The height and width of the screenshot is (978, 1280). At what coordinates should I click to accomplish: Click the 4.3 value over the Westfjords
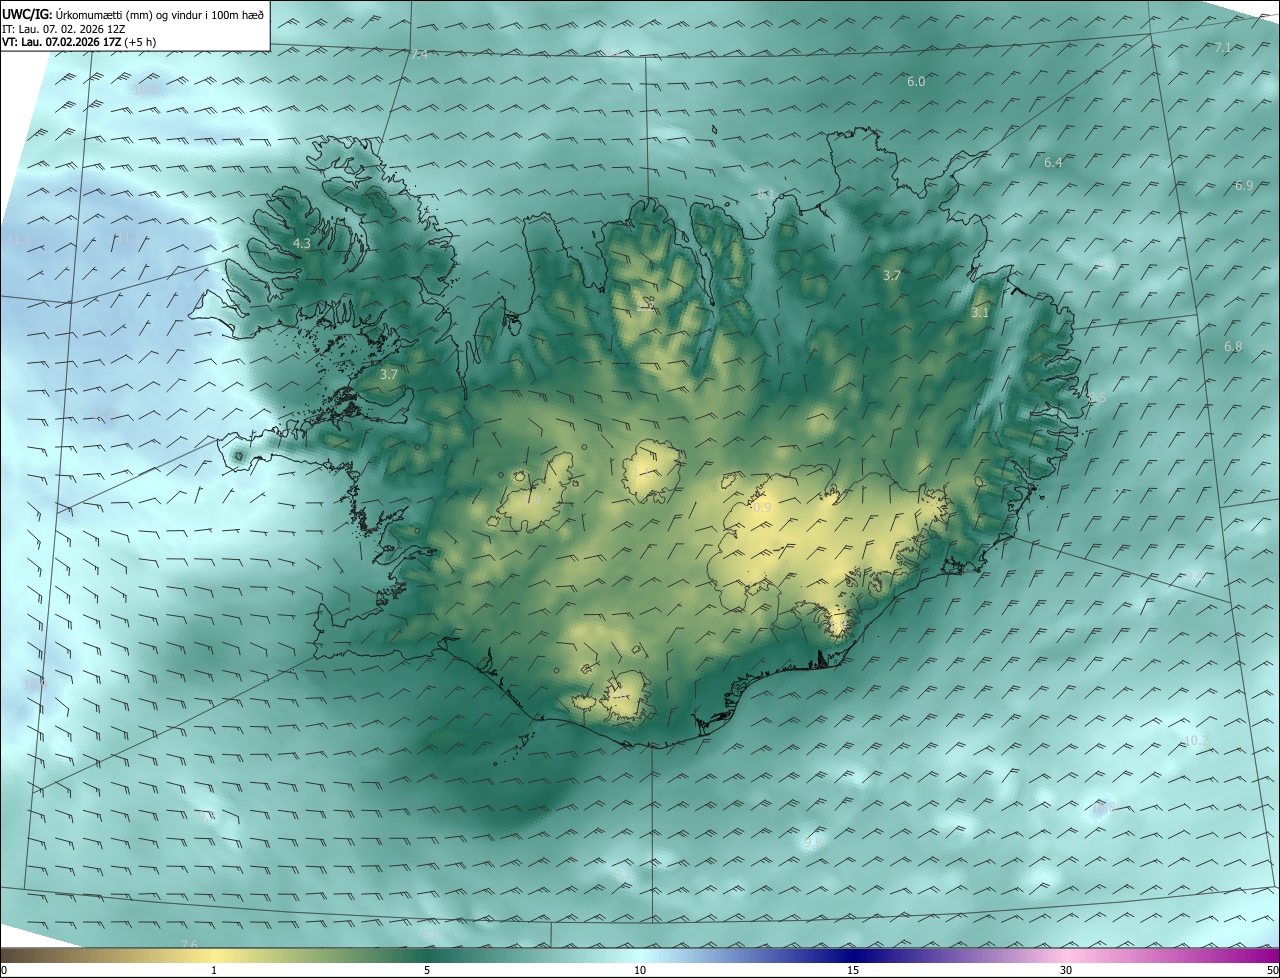point(302,243)
